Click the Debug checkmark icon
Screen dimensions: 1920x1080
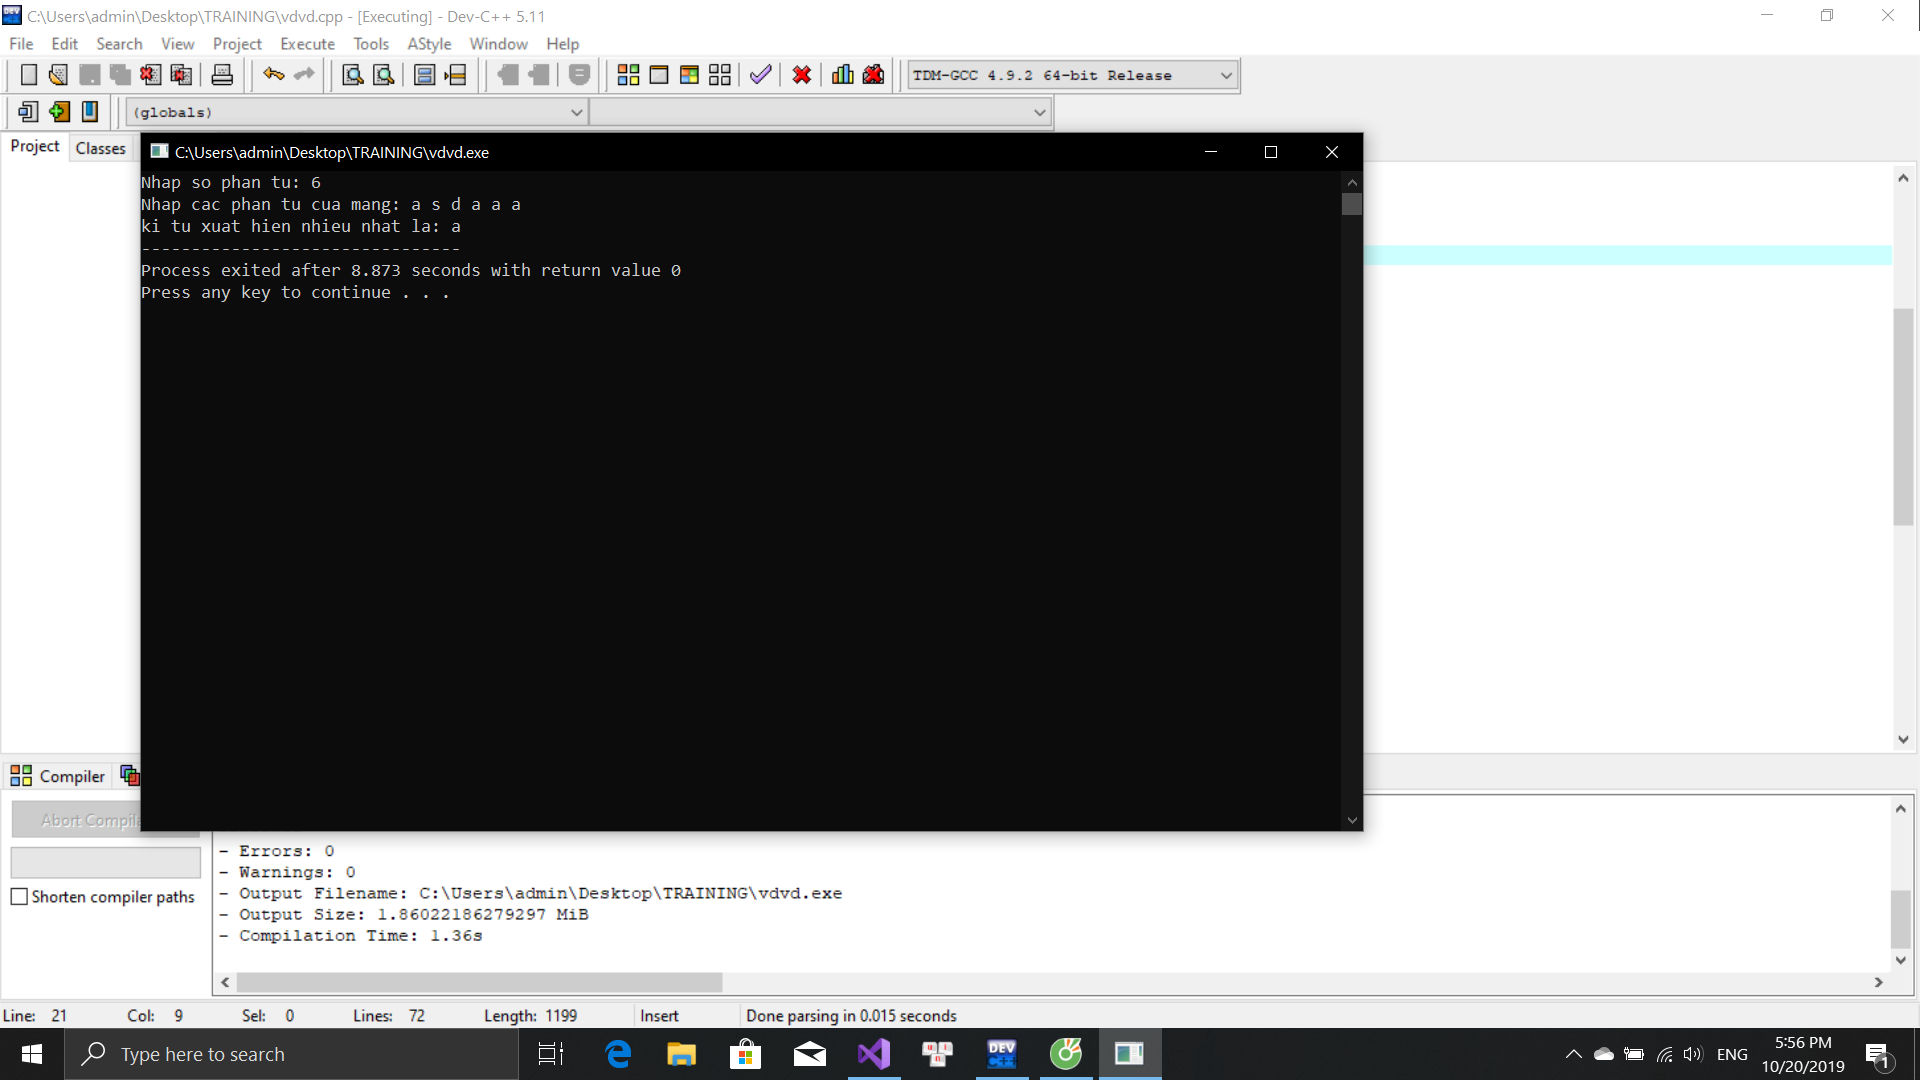(760, 75)
